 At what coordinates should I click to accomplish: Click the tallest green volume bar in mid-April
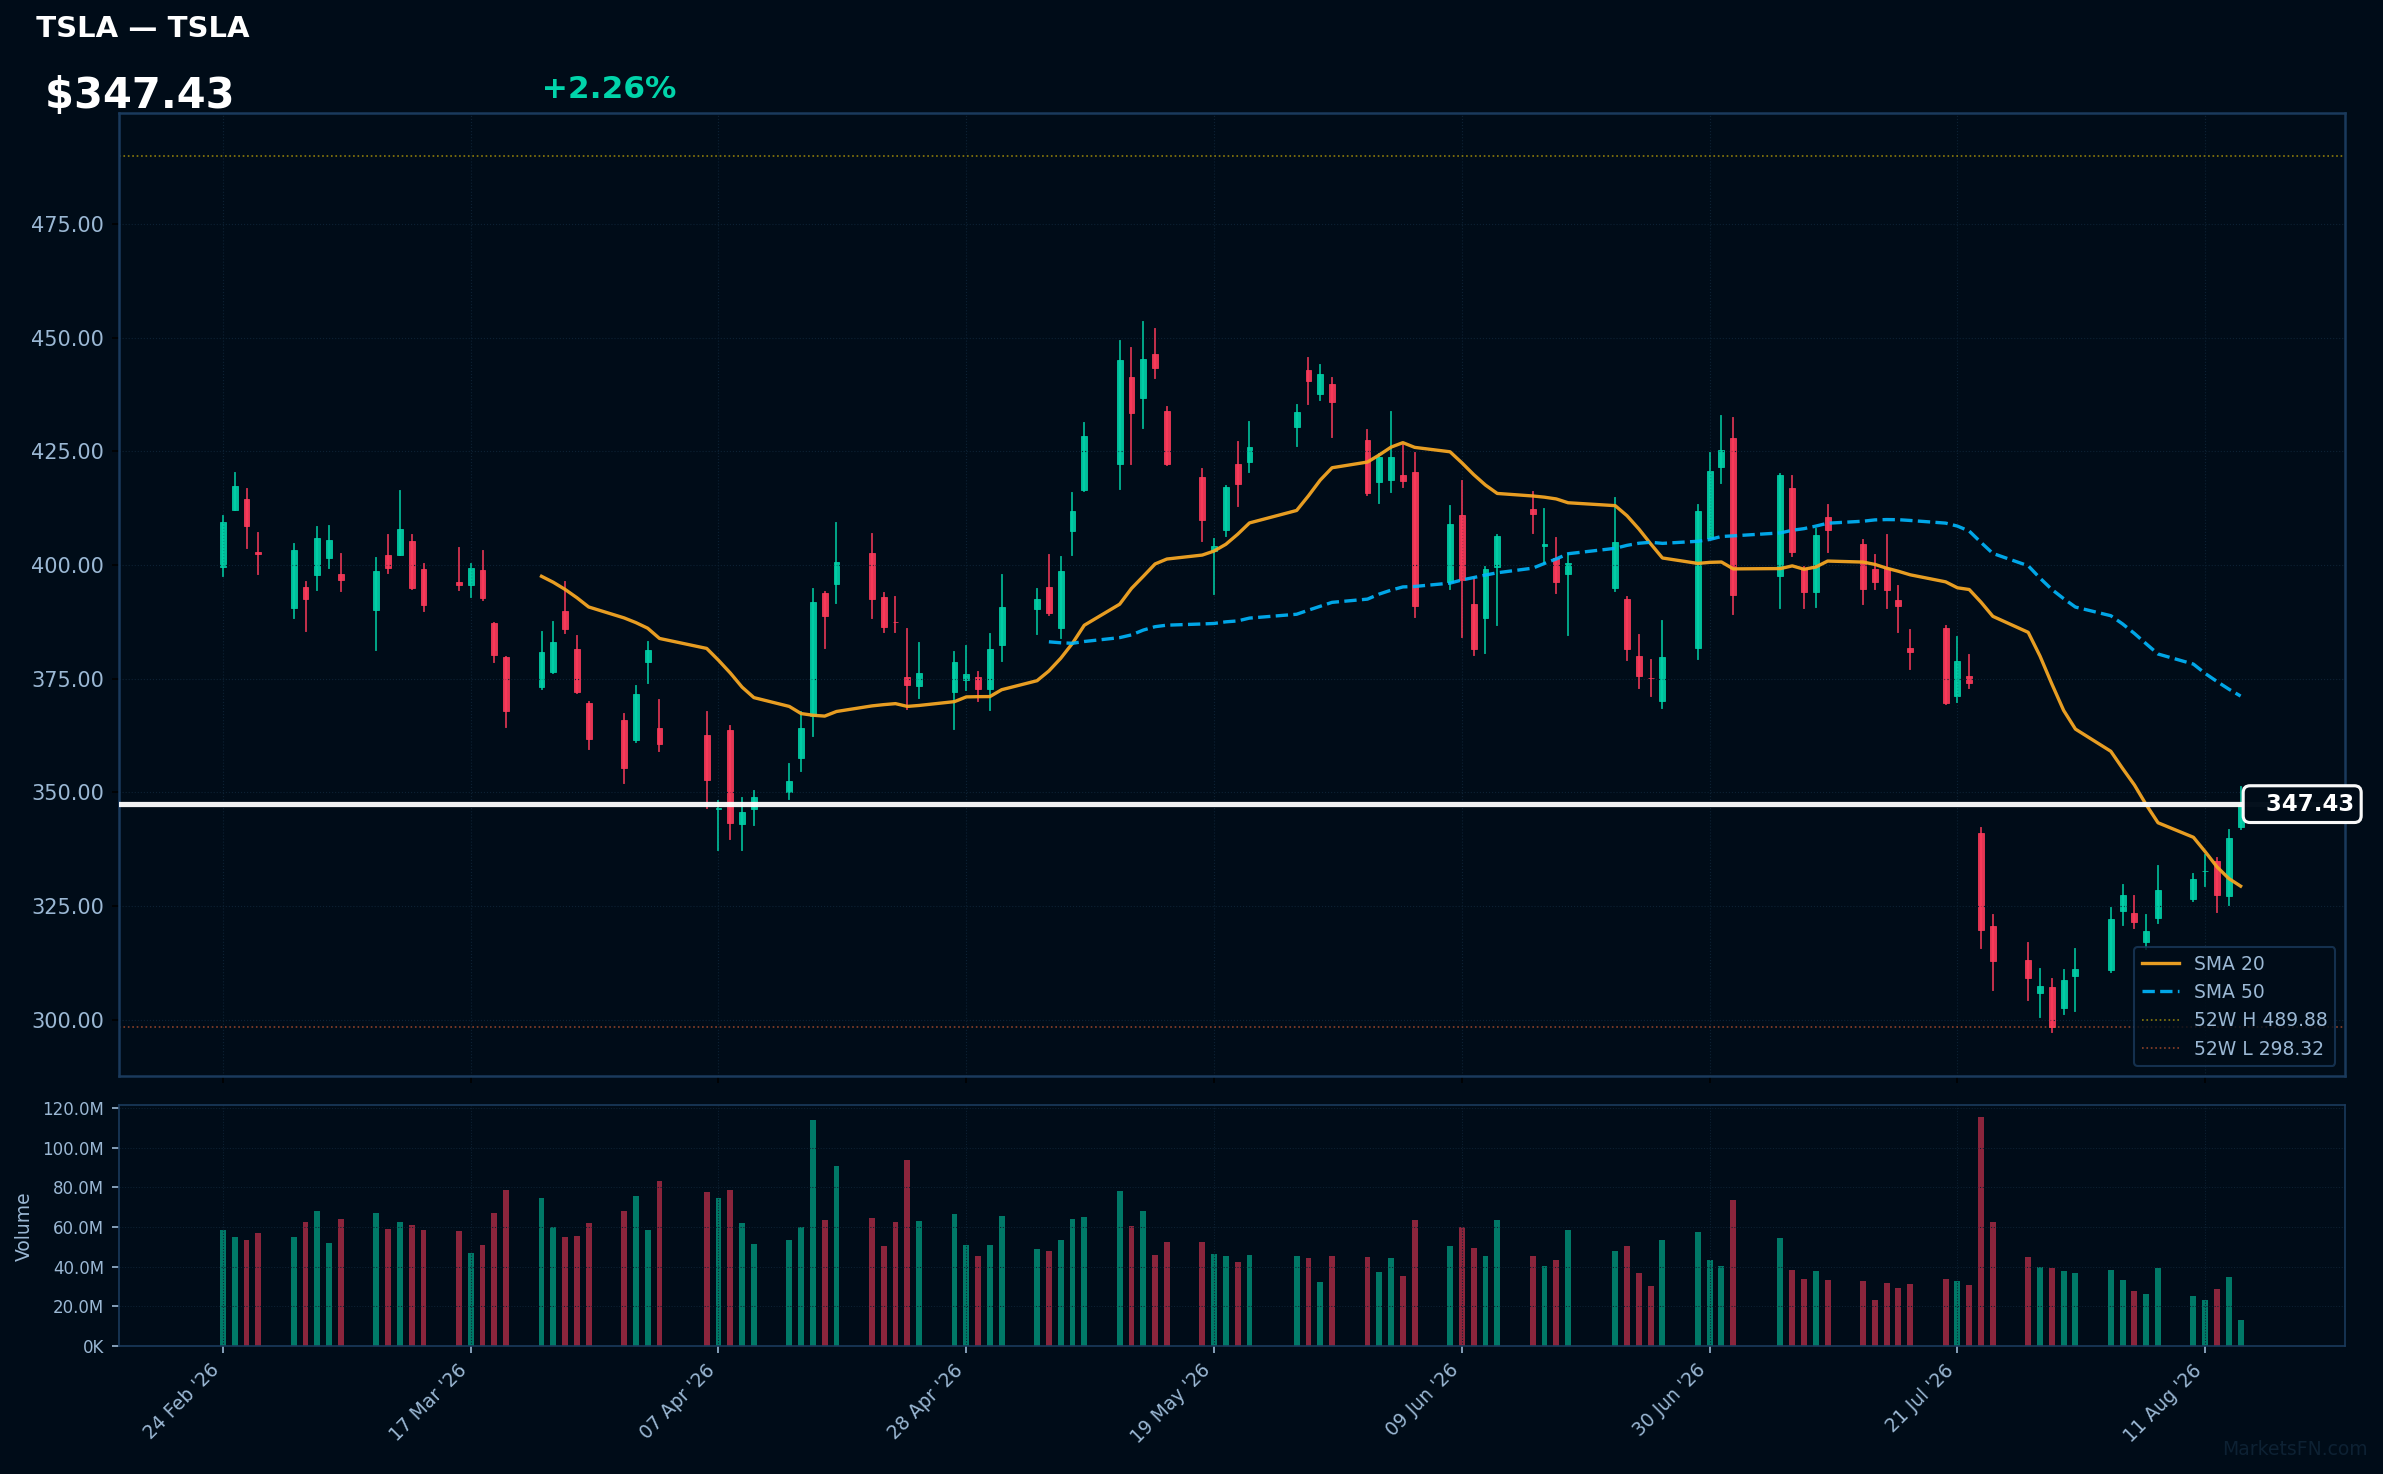(x=813, y=1233)
